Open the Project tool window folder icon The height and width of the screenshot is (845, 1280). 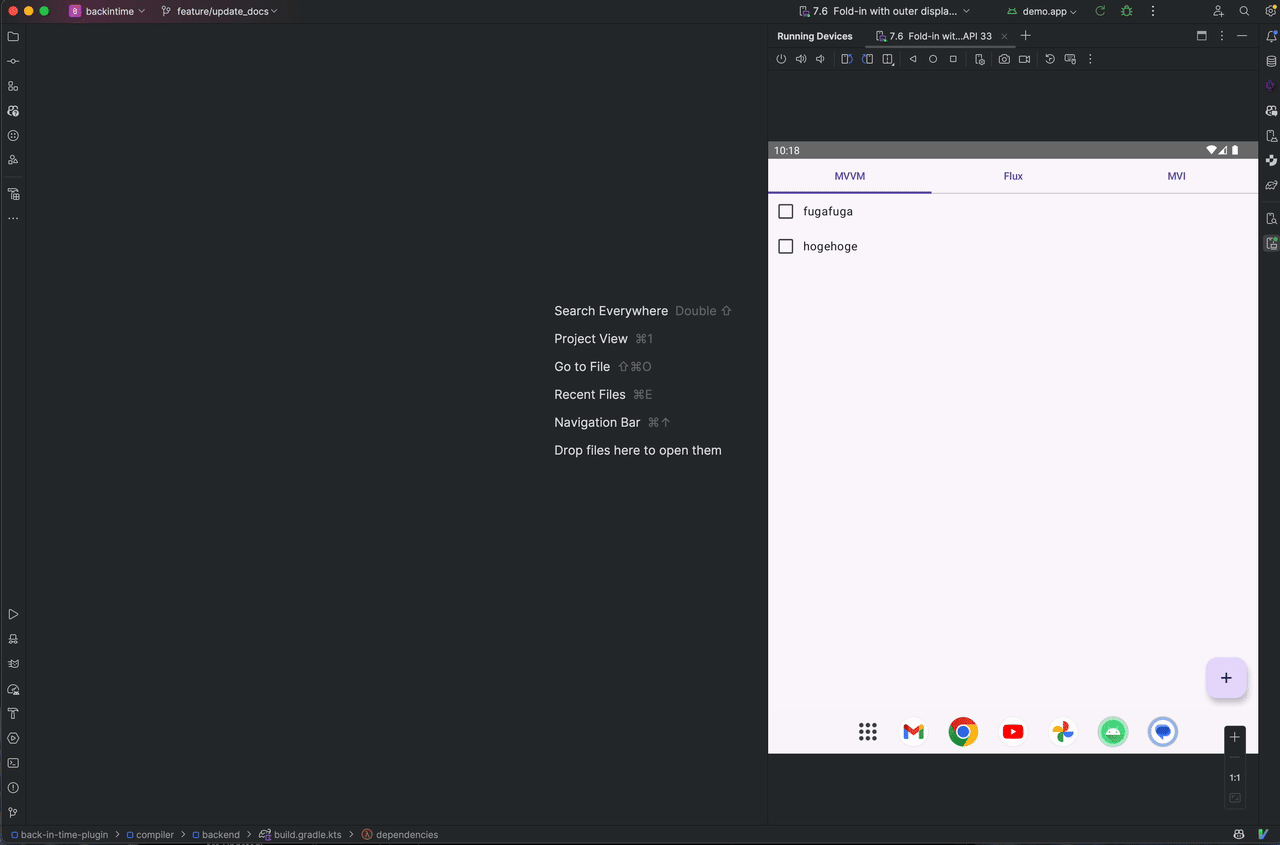[x=13, y=37]
